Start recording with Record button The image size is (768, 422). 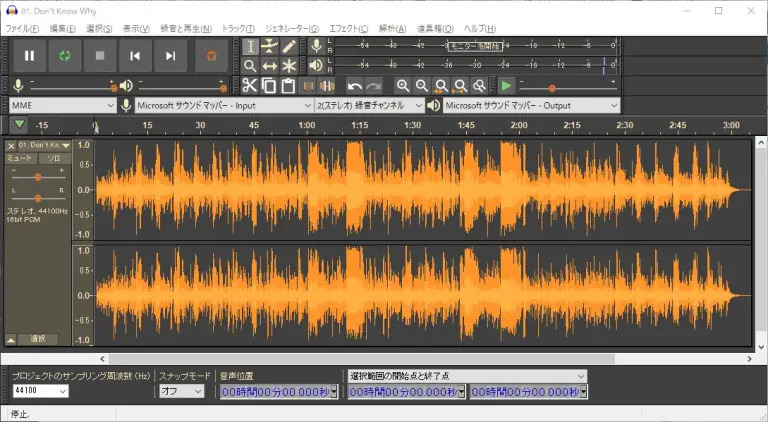[212, 56]
